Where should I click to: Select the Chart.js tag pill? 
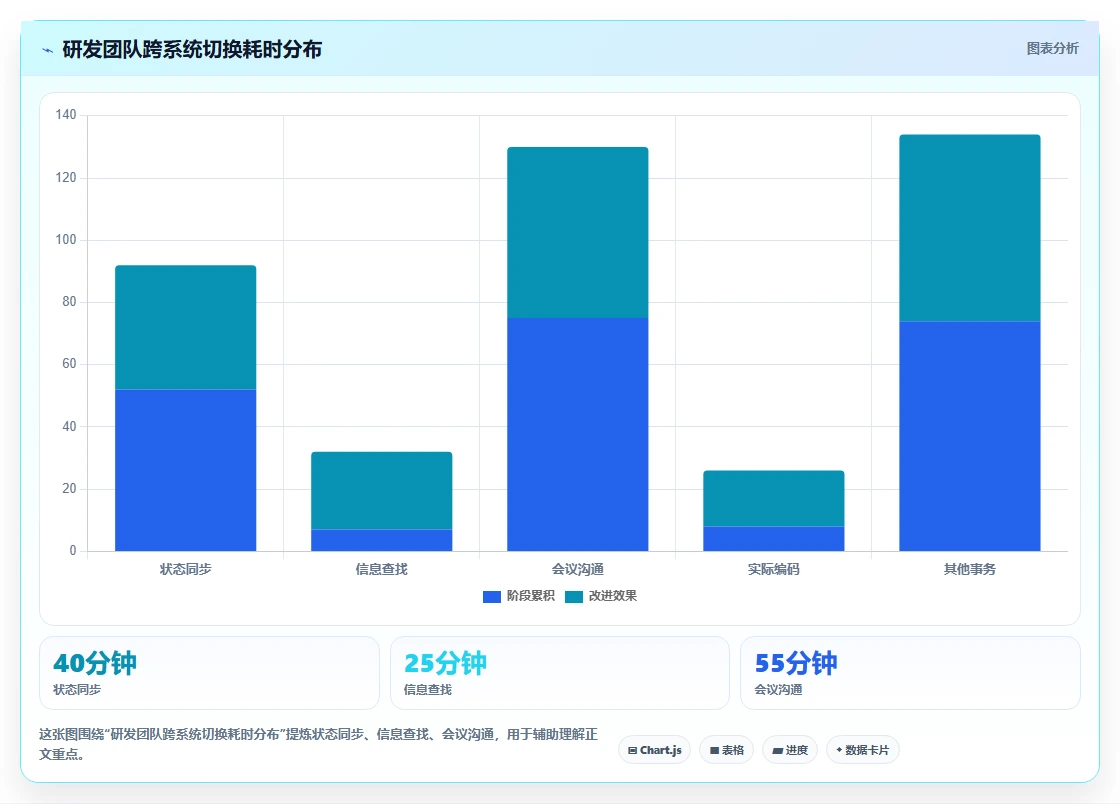tap(654, 750)
